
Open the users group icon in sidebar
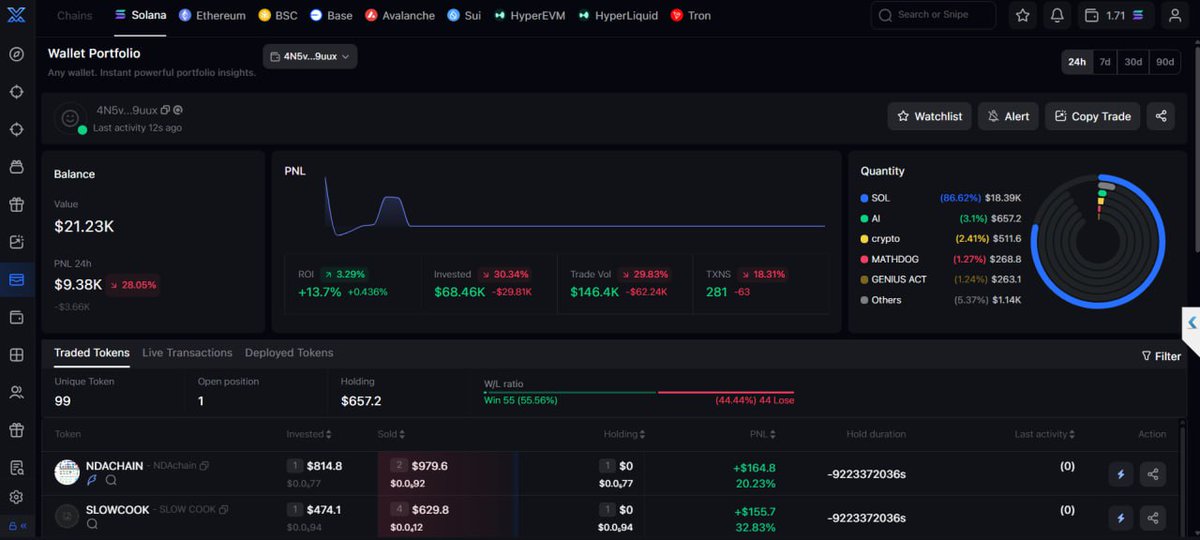click(16, 392)
